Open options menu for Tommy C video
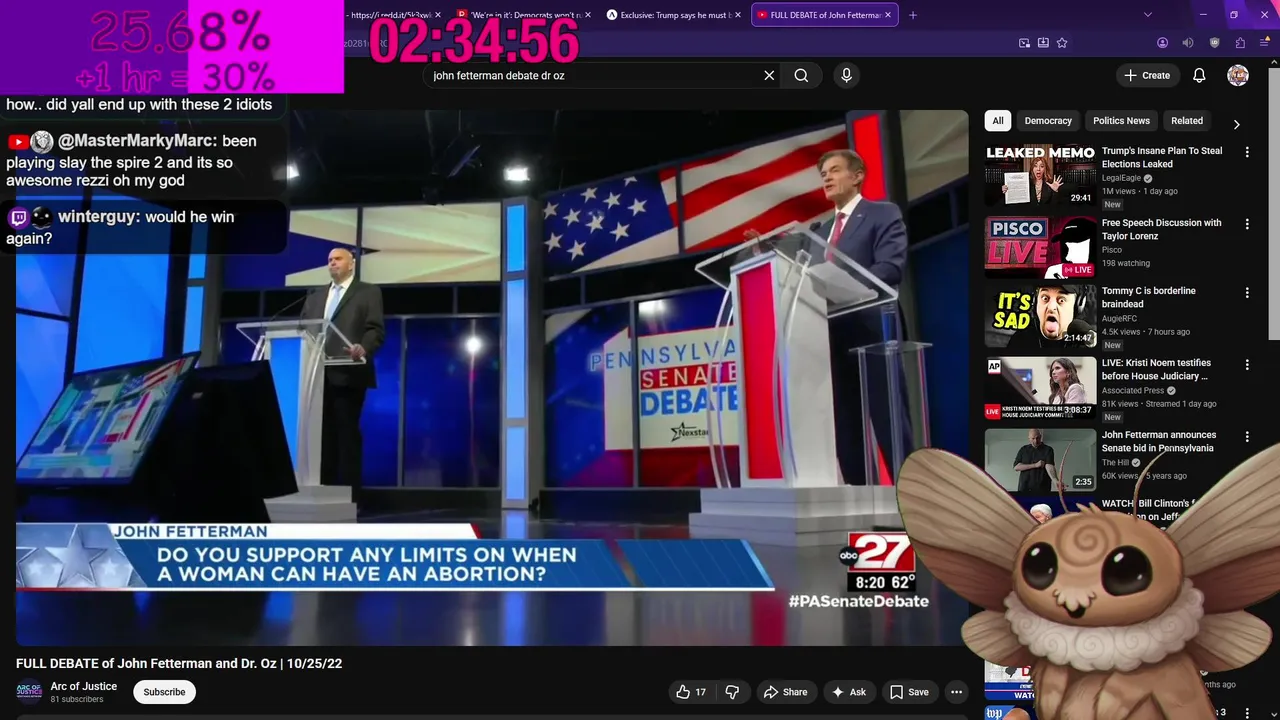The width and height of the screenshot is (1280, 720). [x=1247, y=292]
